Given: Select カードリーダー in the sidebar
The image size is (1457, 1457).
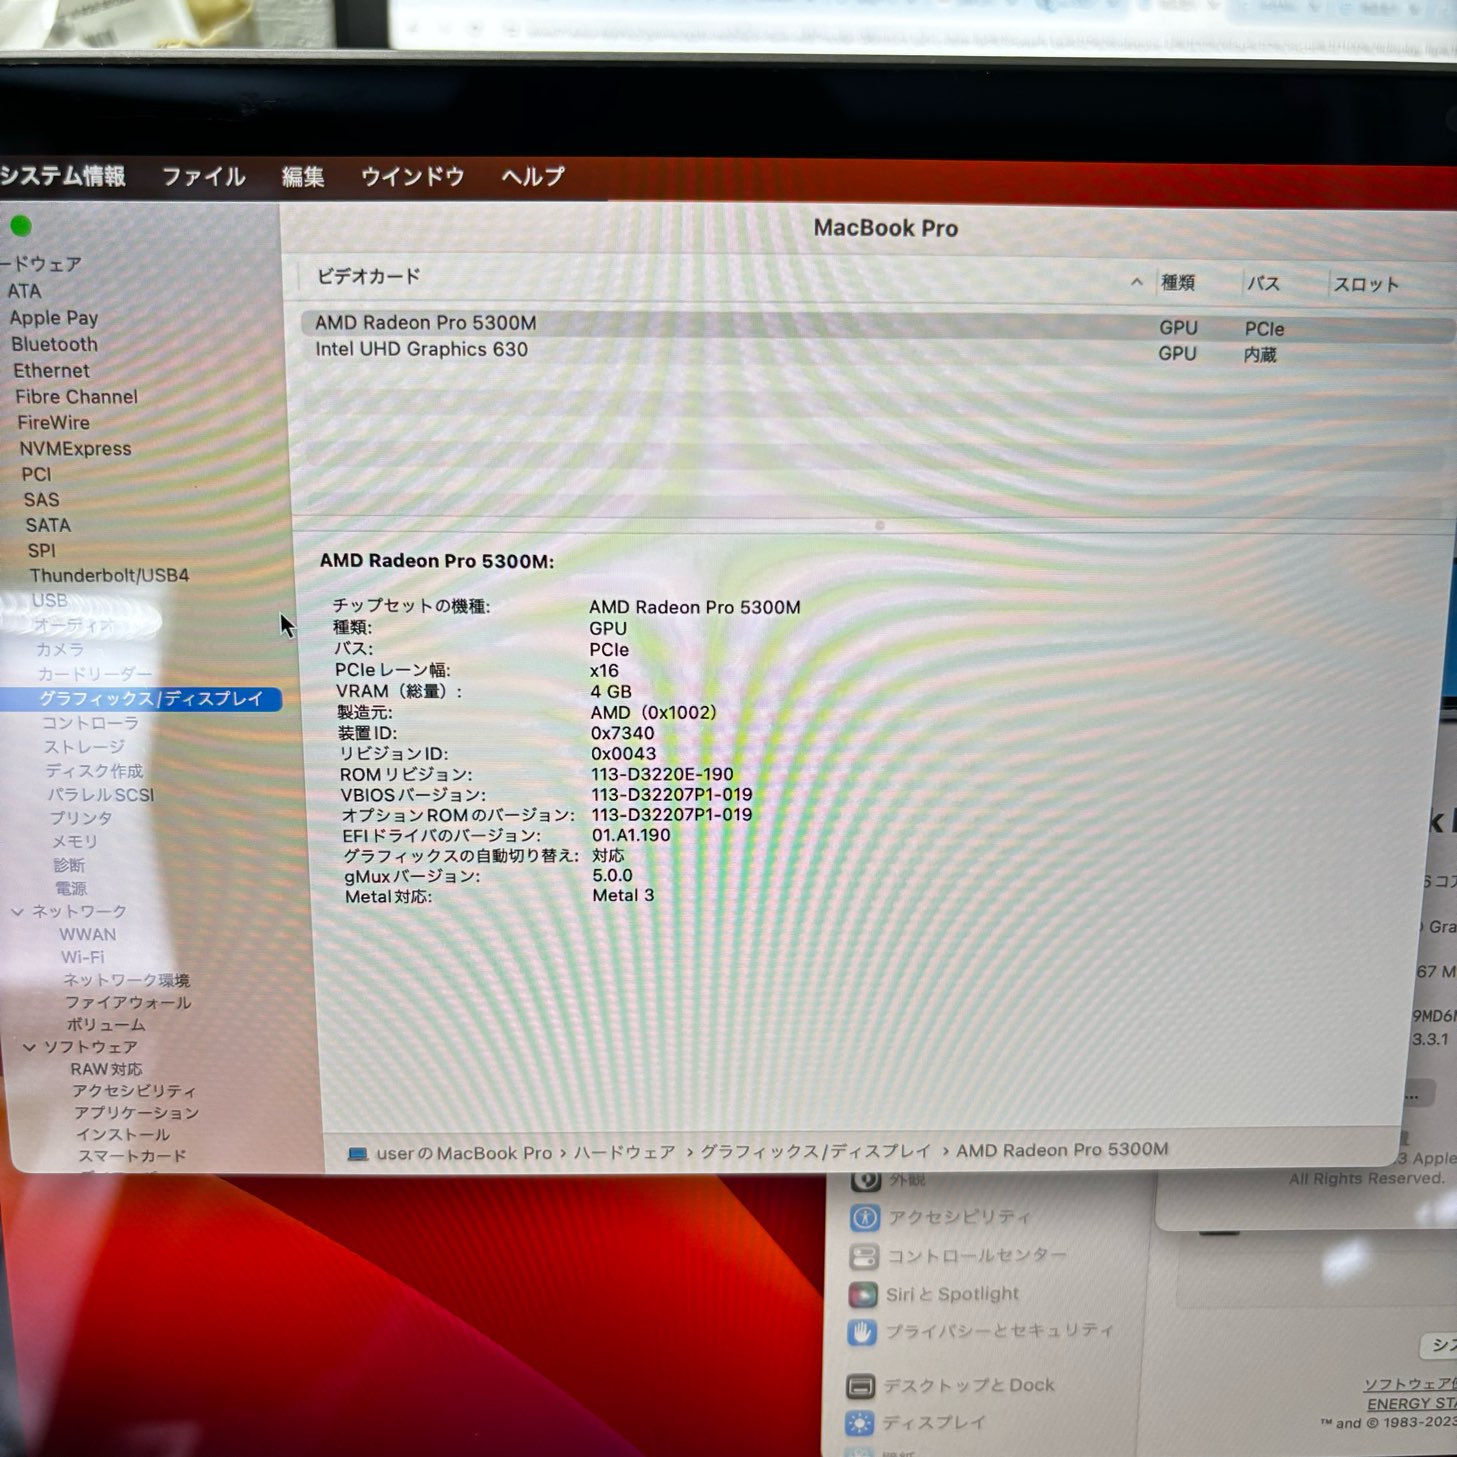Looking at the screenshot, I should [x=95, y=673].
